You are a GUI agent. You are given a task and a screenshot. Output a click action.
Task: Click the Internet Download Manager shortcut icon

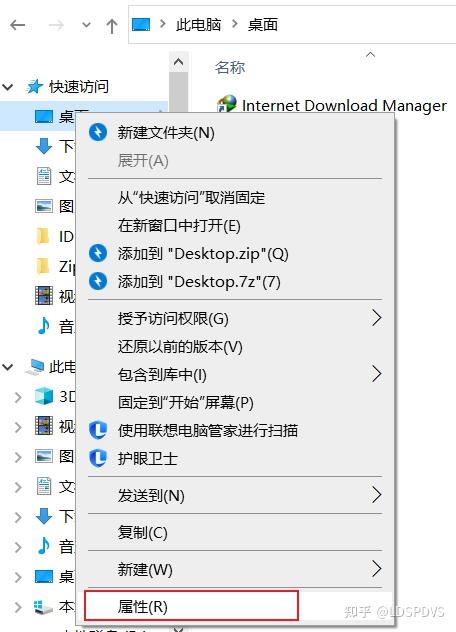226,104
